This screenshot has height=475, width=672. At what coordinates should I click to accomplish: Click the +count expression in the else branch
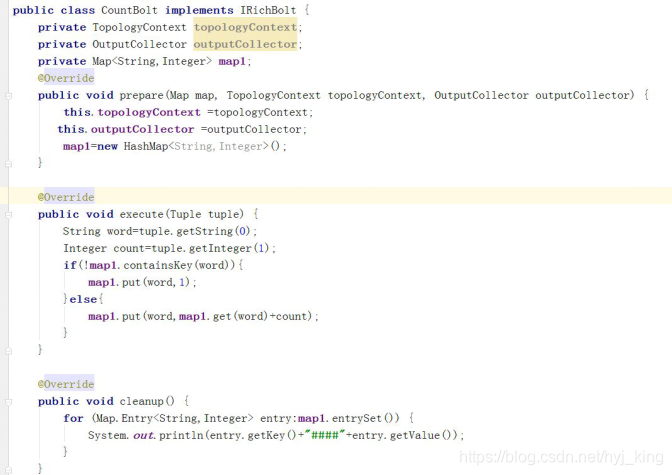coord(290,316)
